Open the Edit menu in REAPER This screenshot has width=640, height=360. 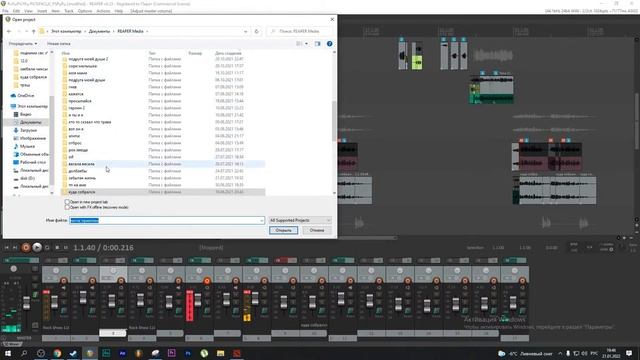point(16,11)
